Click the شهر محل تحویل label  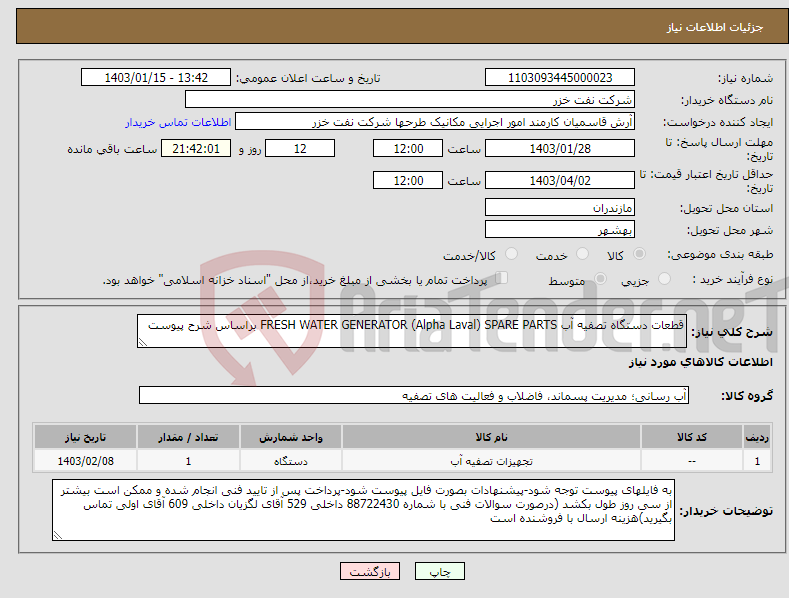[730, 231]
